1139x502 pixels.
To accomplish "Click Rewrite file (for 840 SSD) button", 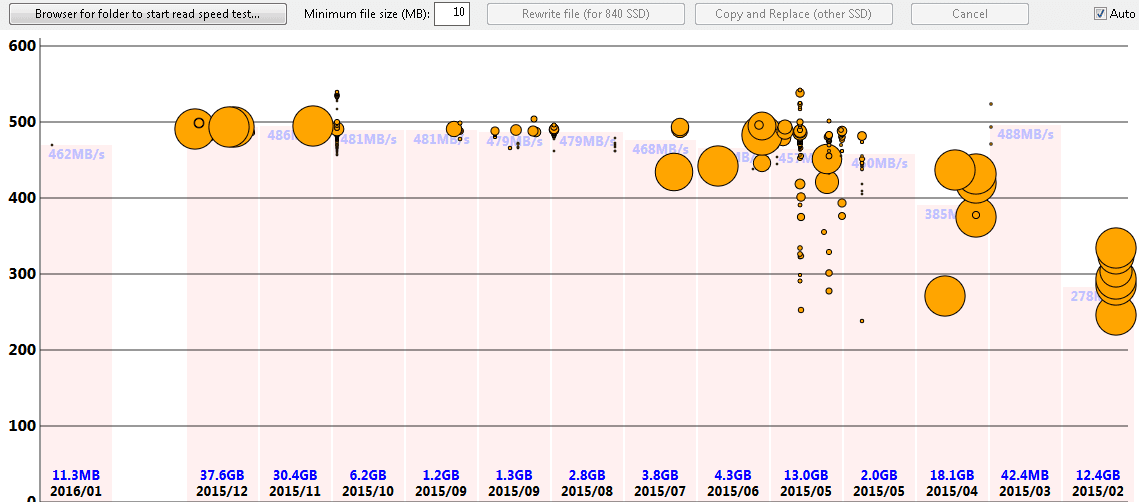I will click(585, 14).
